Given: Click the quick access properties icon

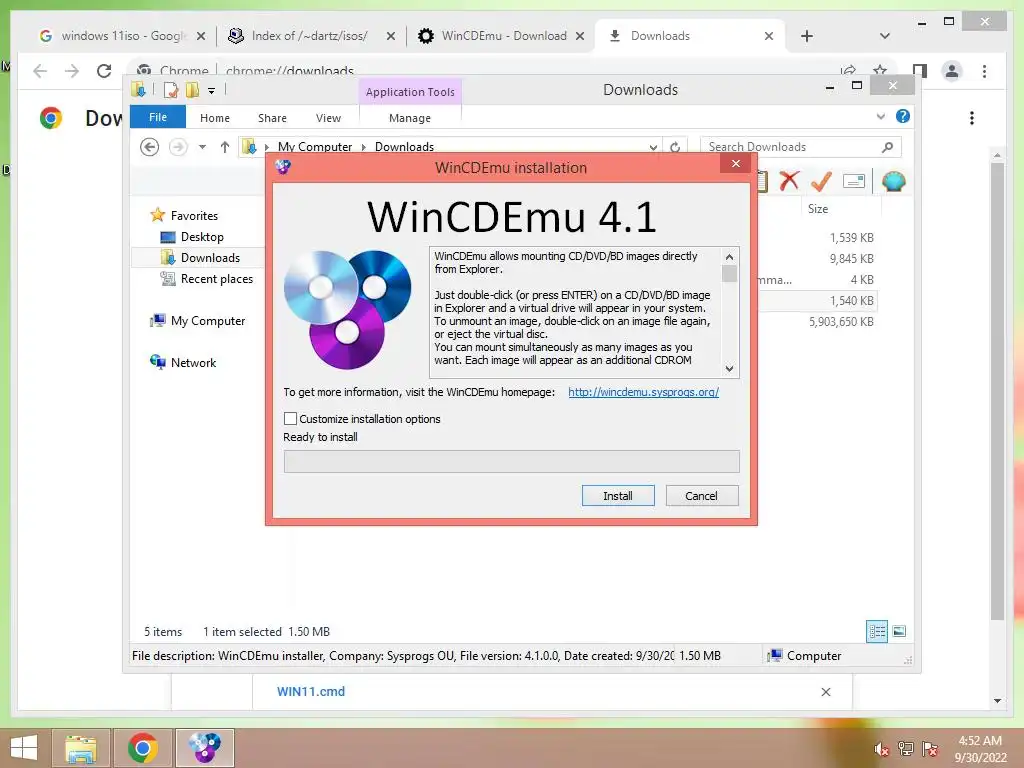Looking at the screenshot, I should [x=170, y=90].
